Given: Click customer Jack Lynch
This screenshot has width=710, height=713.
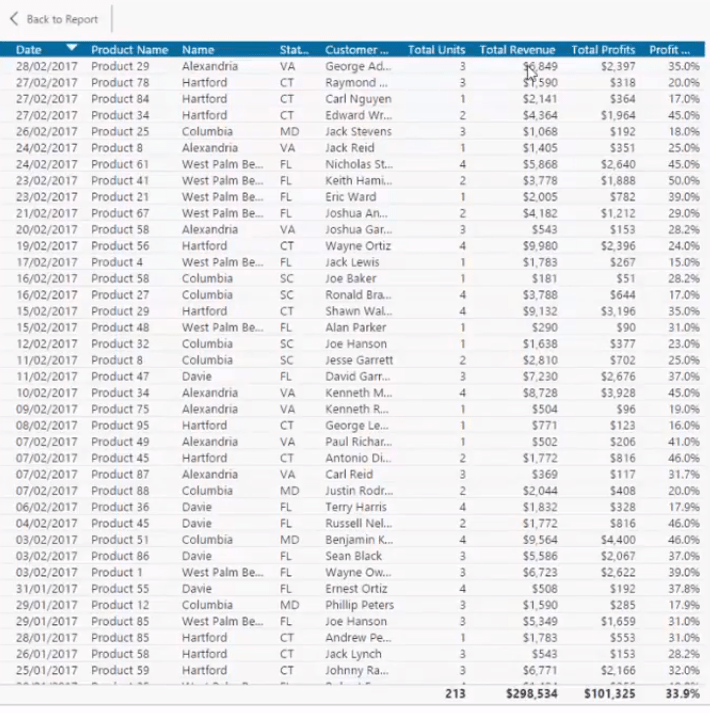Looking at the screenshot, I should pos(353,654).
